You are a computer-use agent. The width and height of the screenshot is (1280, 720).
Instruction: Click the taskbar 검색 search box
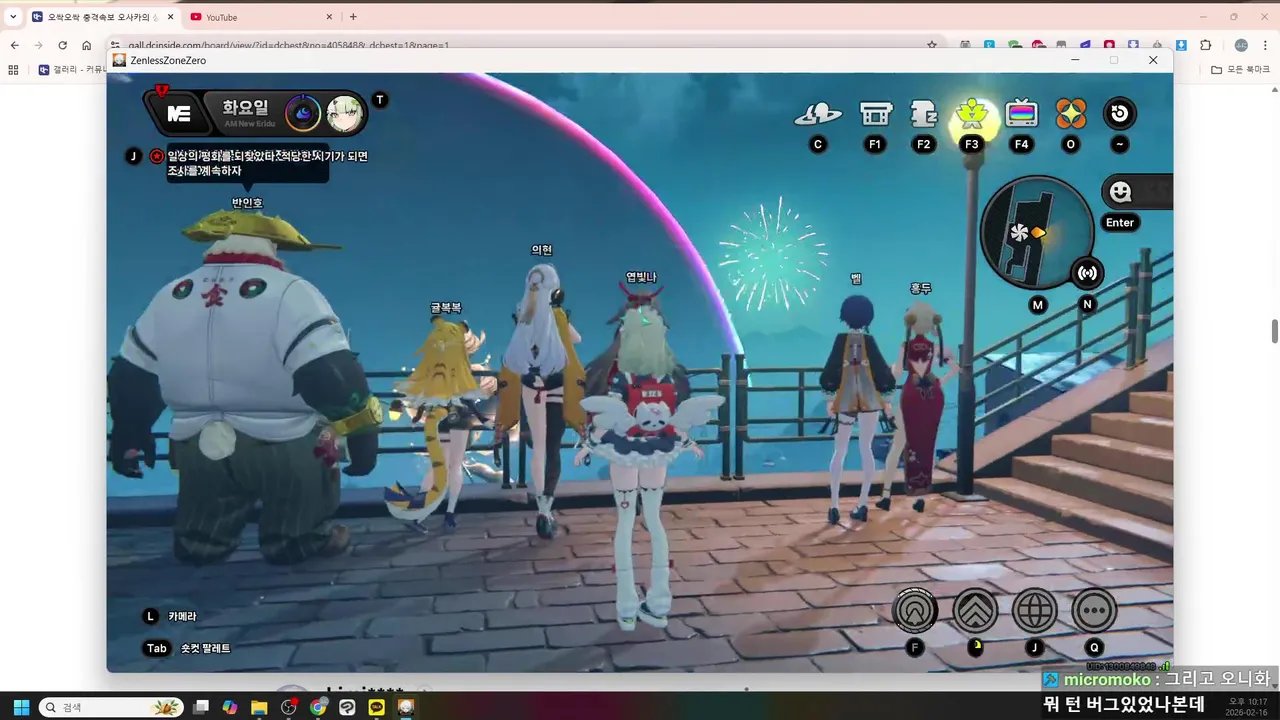(x=111, y=707)
